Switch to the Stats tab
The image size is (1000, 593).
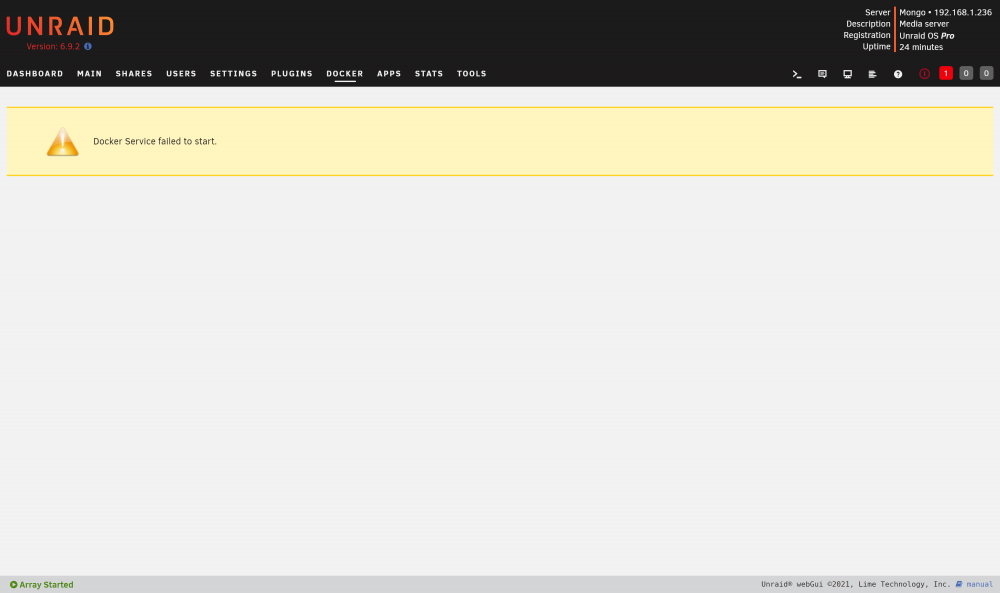tap(429, 74)
